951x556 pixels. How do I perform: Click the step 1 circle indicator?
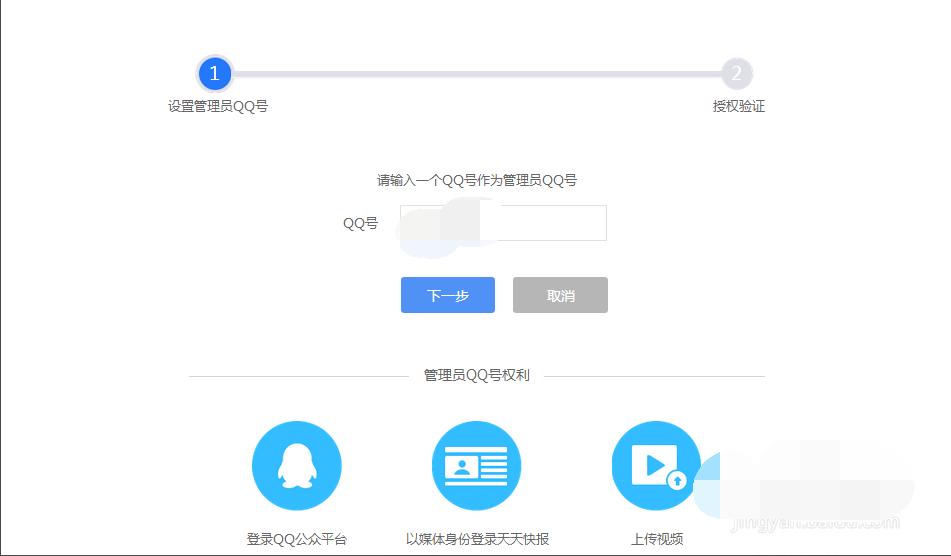coord(214,73)
